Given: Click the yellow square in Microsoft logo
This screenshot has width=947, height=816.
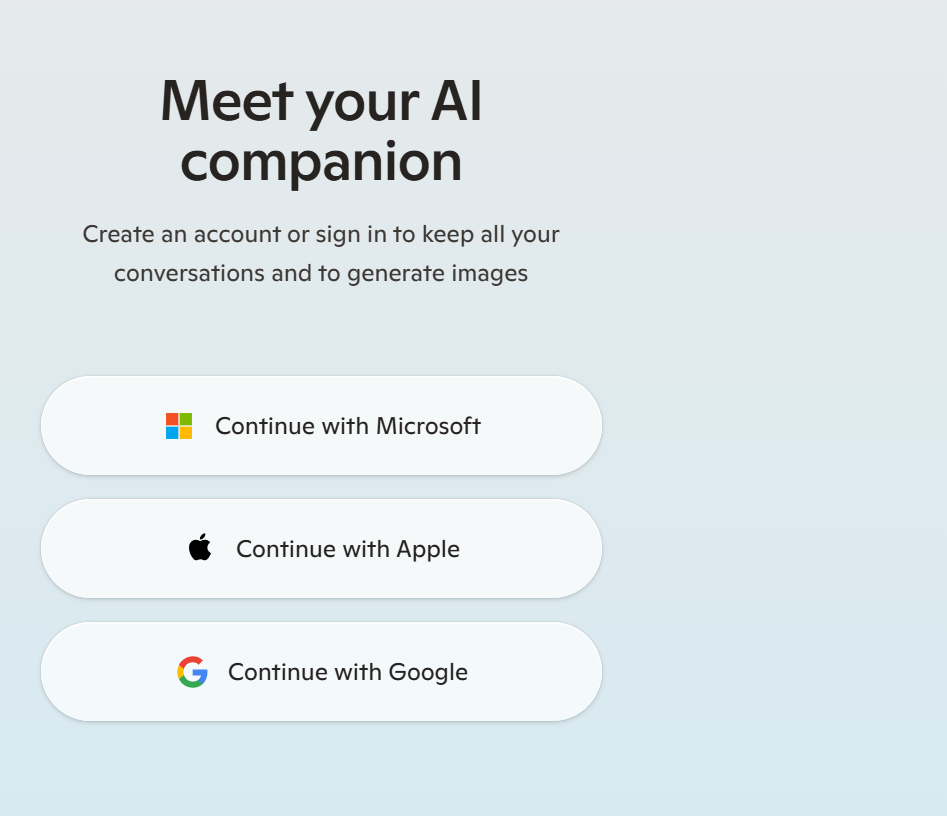Looking at the screenshot, I should tap(186, 433).
